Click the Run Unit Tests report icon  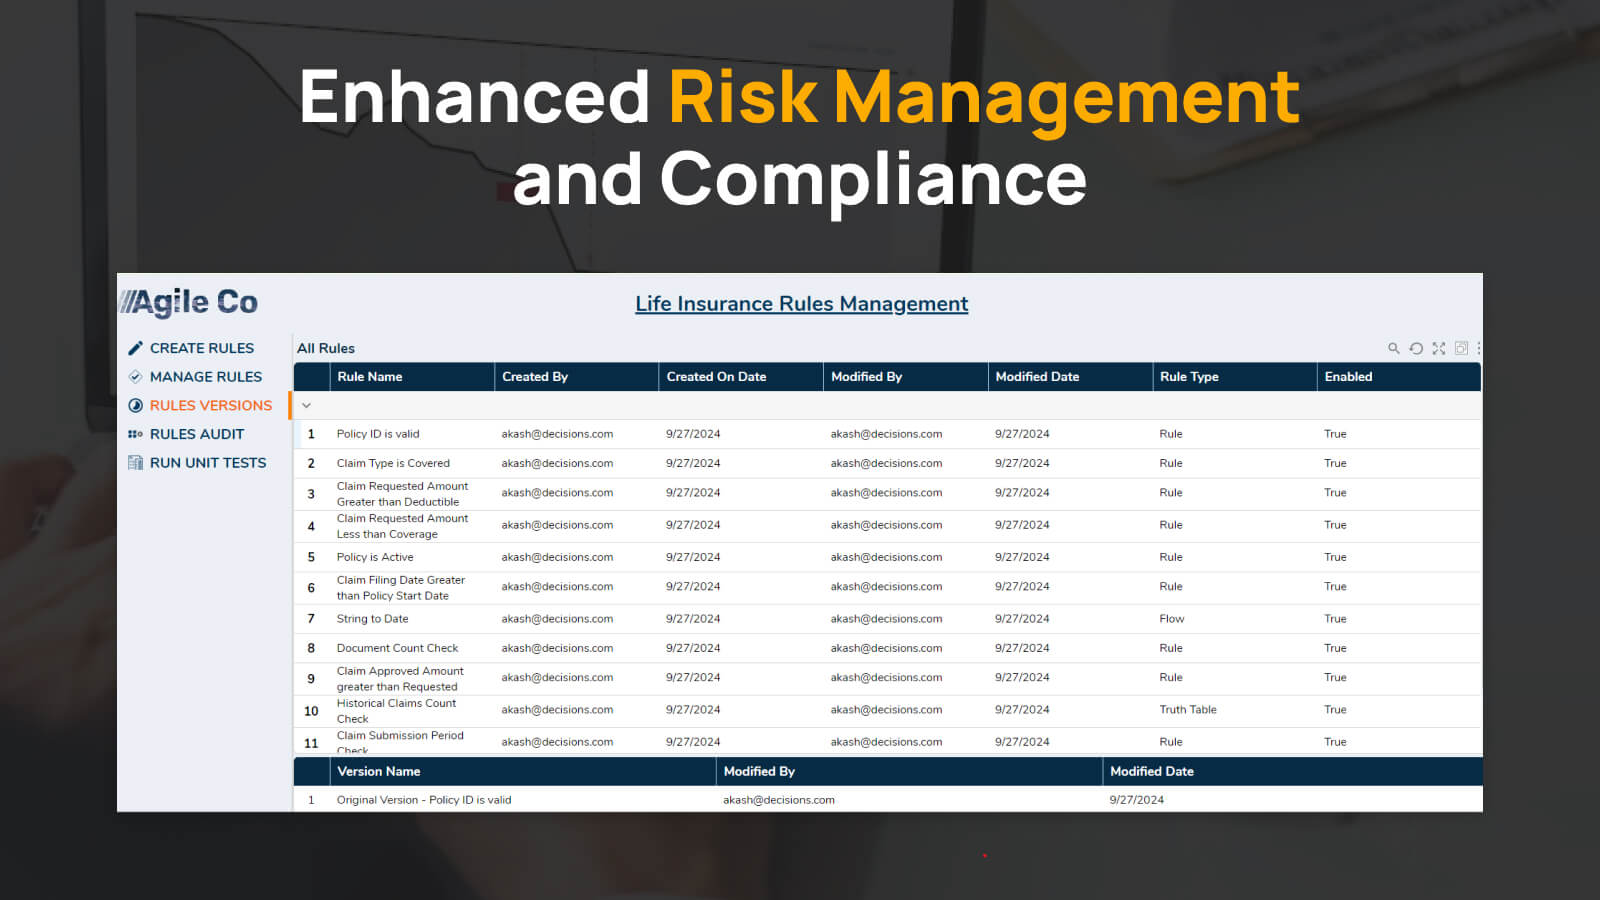[135, 463]
